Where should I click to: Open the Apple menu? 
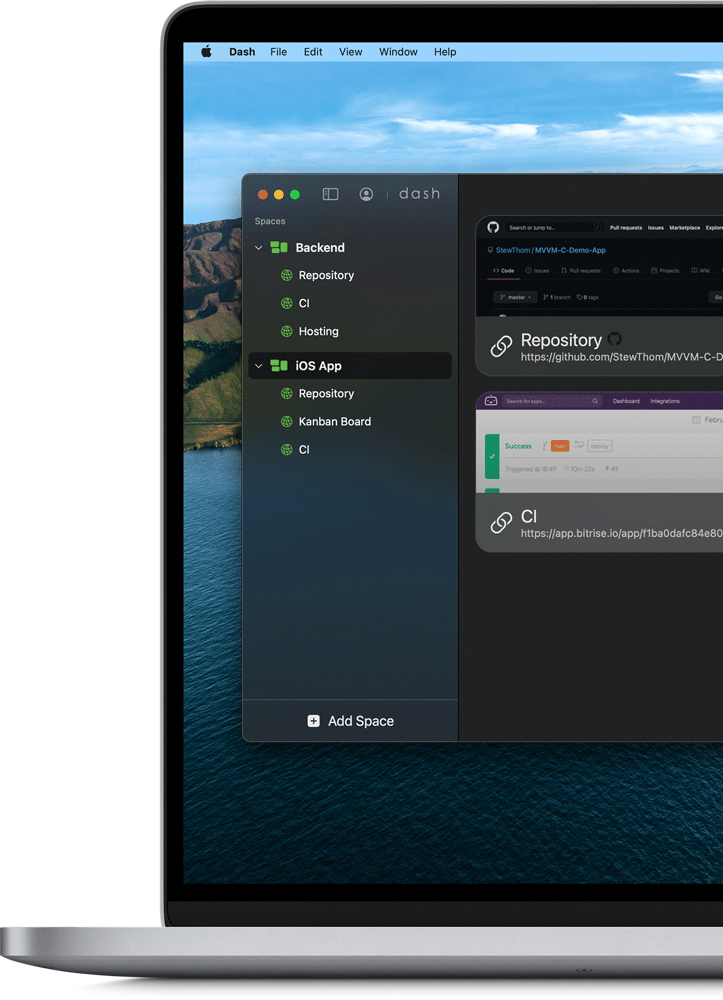(207, 52)
